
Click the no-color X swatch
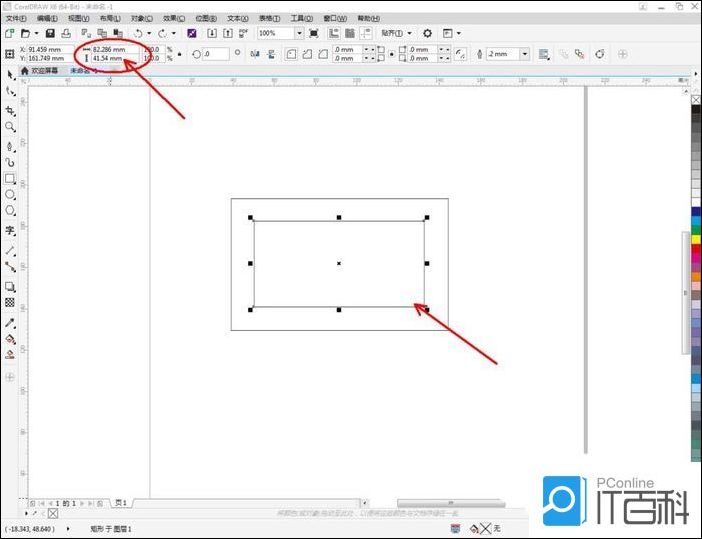tap(696, 100)
